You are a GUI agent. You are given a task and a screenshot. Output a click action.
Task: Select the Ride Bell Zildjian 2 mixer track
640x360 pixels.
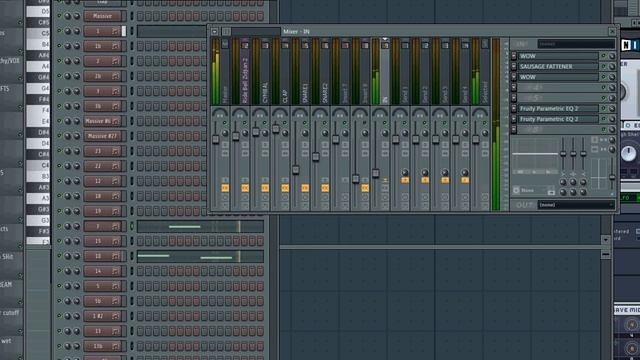point(245,71)
